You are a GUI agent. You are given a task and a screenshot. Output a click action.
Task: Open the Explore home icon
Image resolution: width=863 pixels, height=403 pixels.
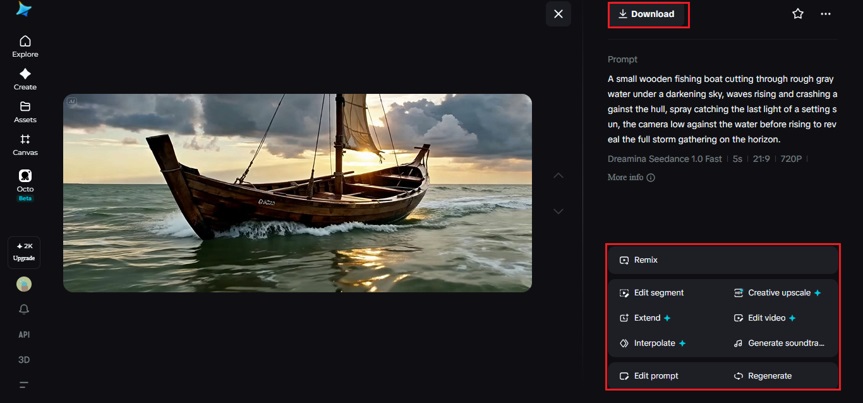25,41
